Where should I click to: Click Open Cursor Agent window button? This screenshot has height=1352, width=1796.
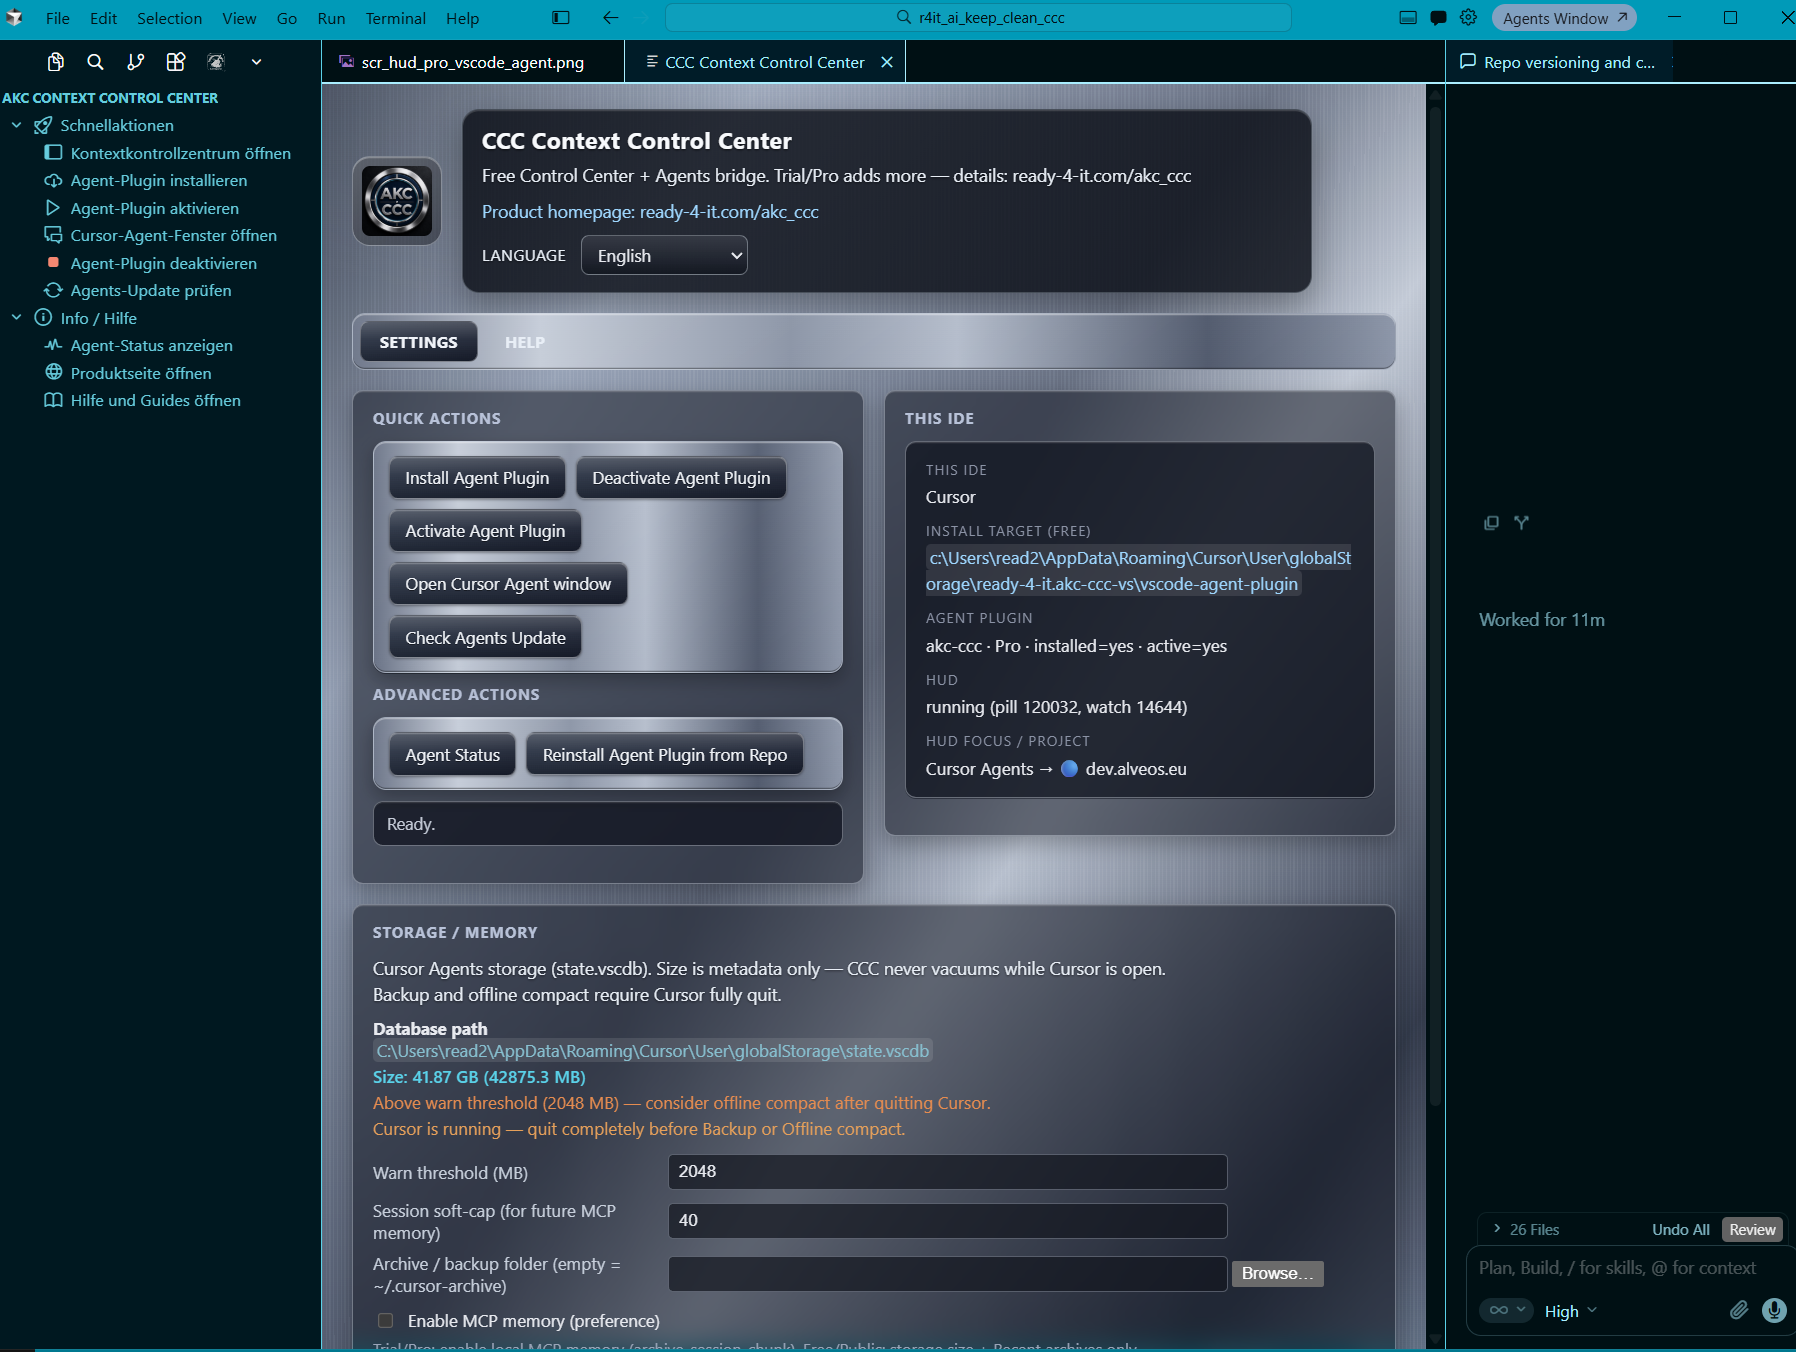click(x=508, y=584)
